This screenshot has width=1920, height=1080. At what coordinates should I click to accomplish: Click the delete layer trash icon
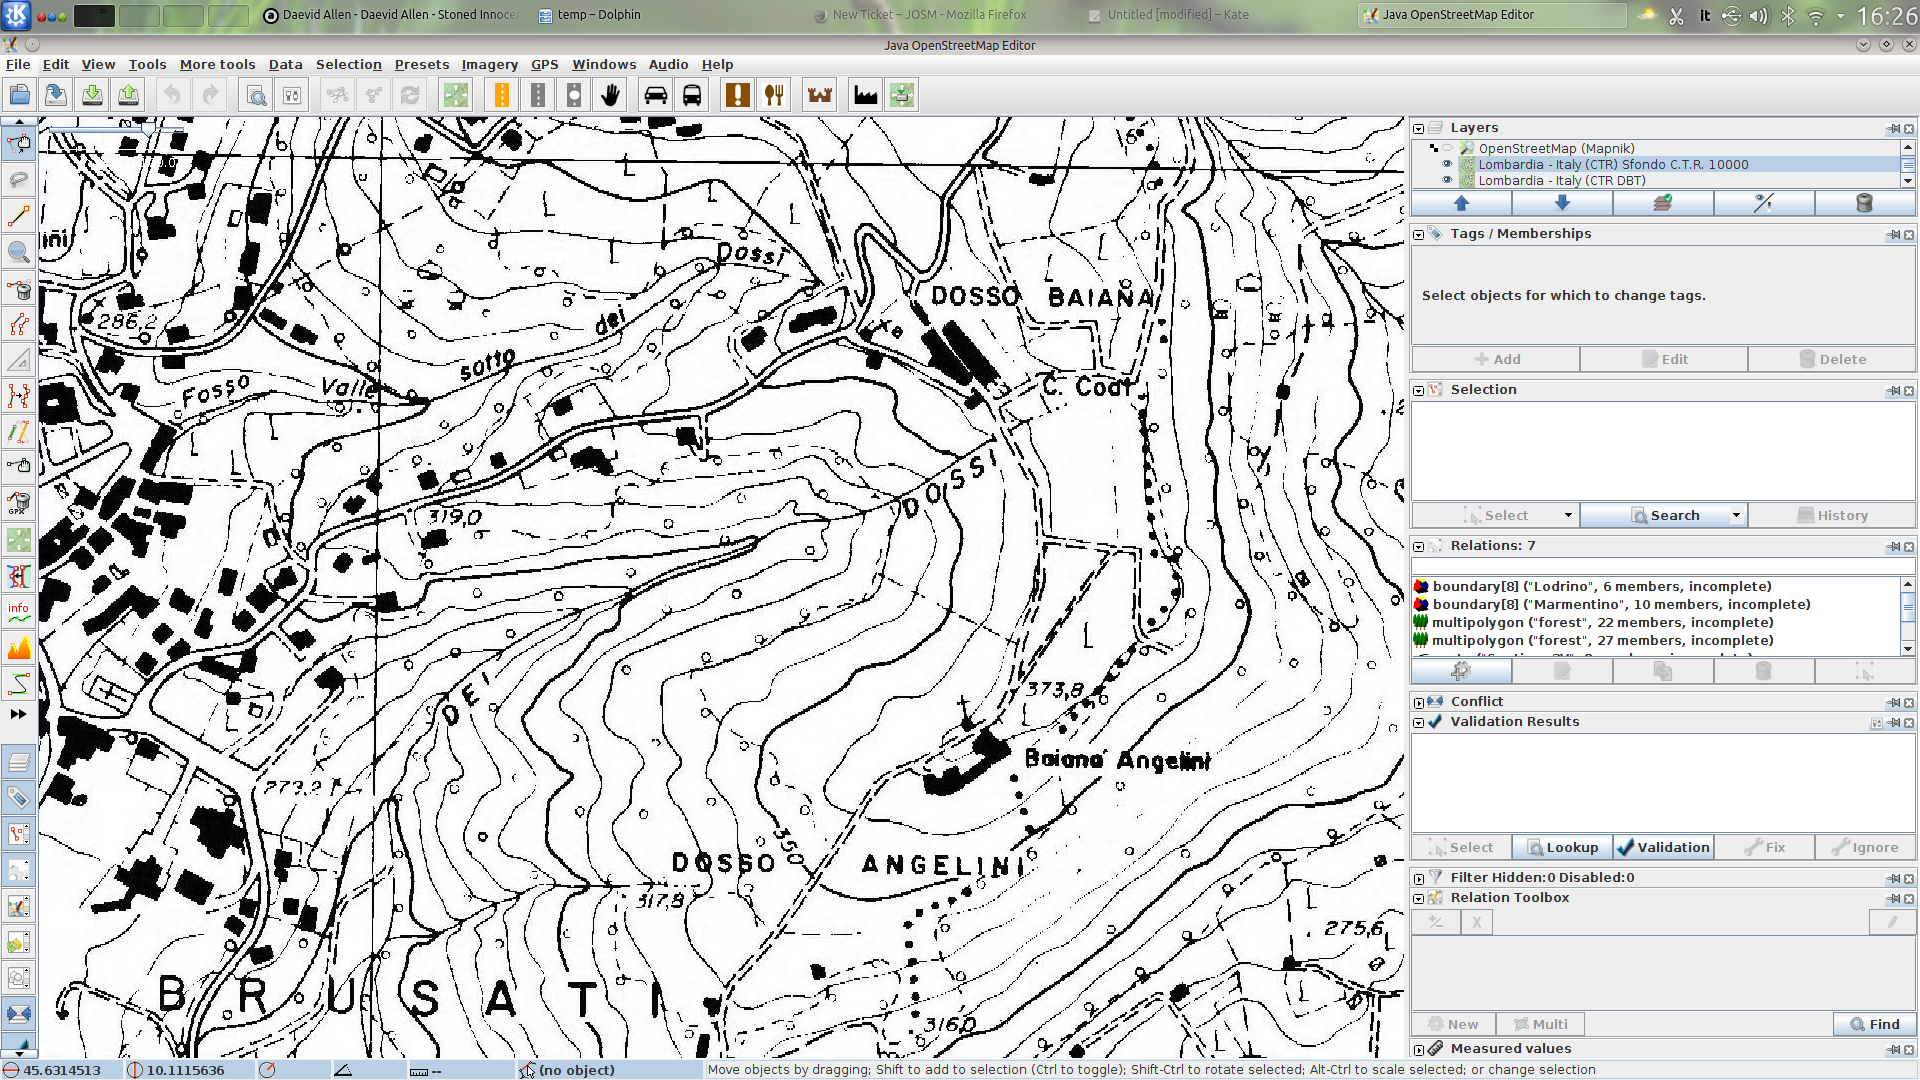tap(1864, 203)
